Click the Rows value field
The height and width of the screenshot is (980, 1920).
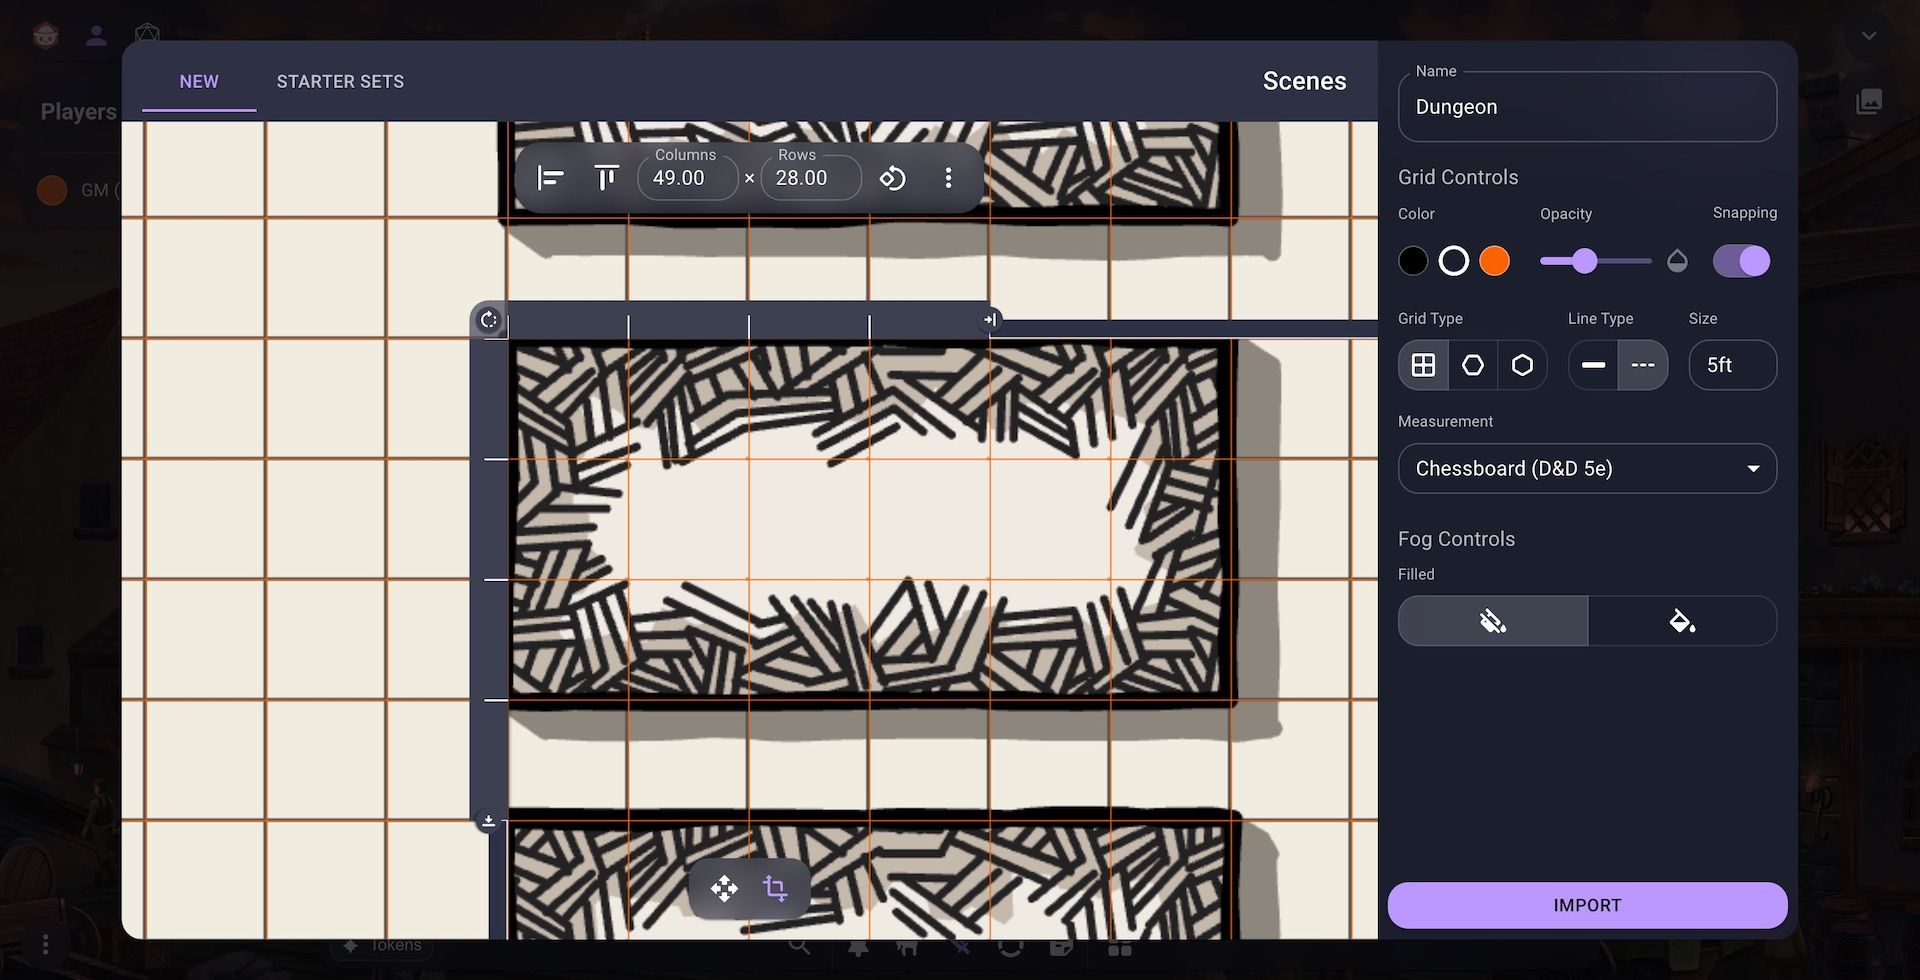[811, 178]
